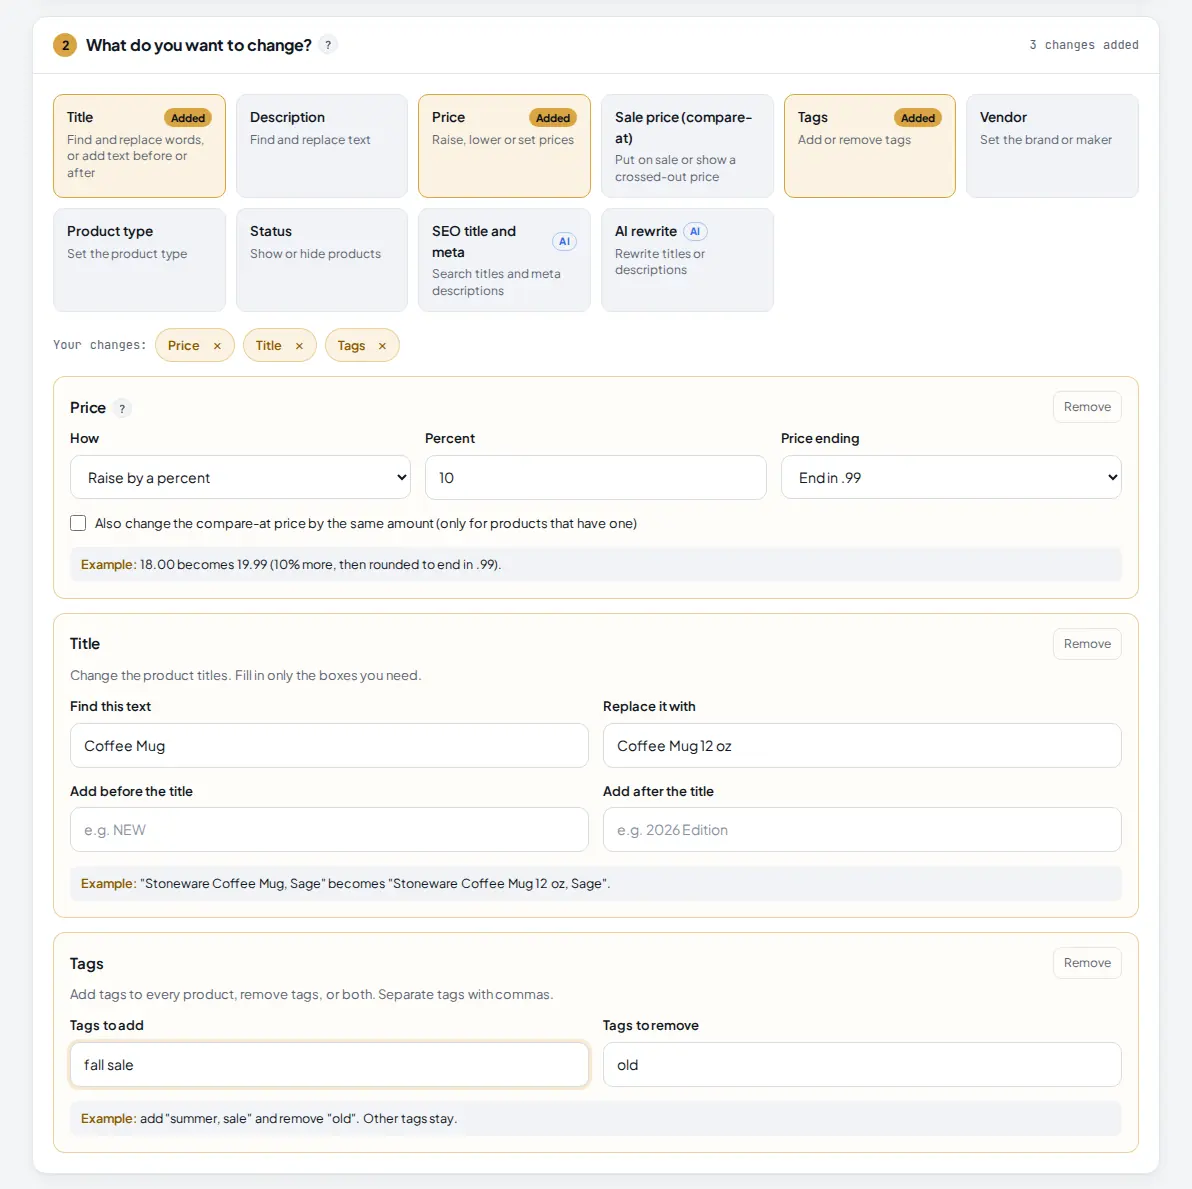Click the 'Find this text' input field

point(329,746)
